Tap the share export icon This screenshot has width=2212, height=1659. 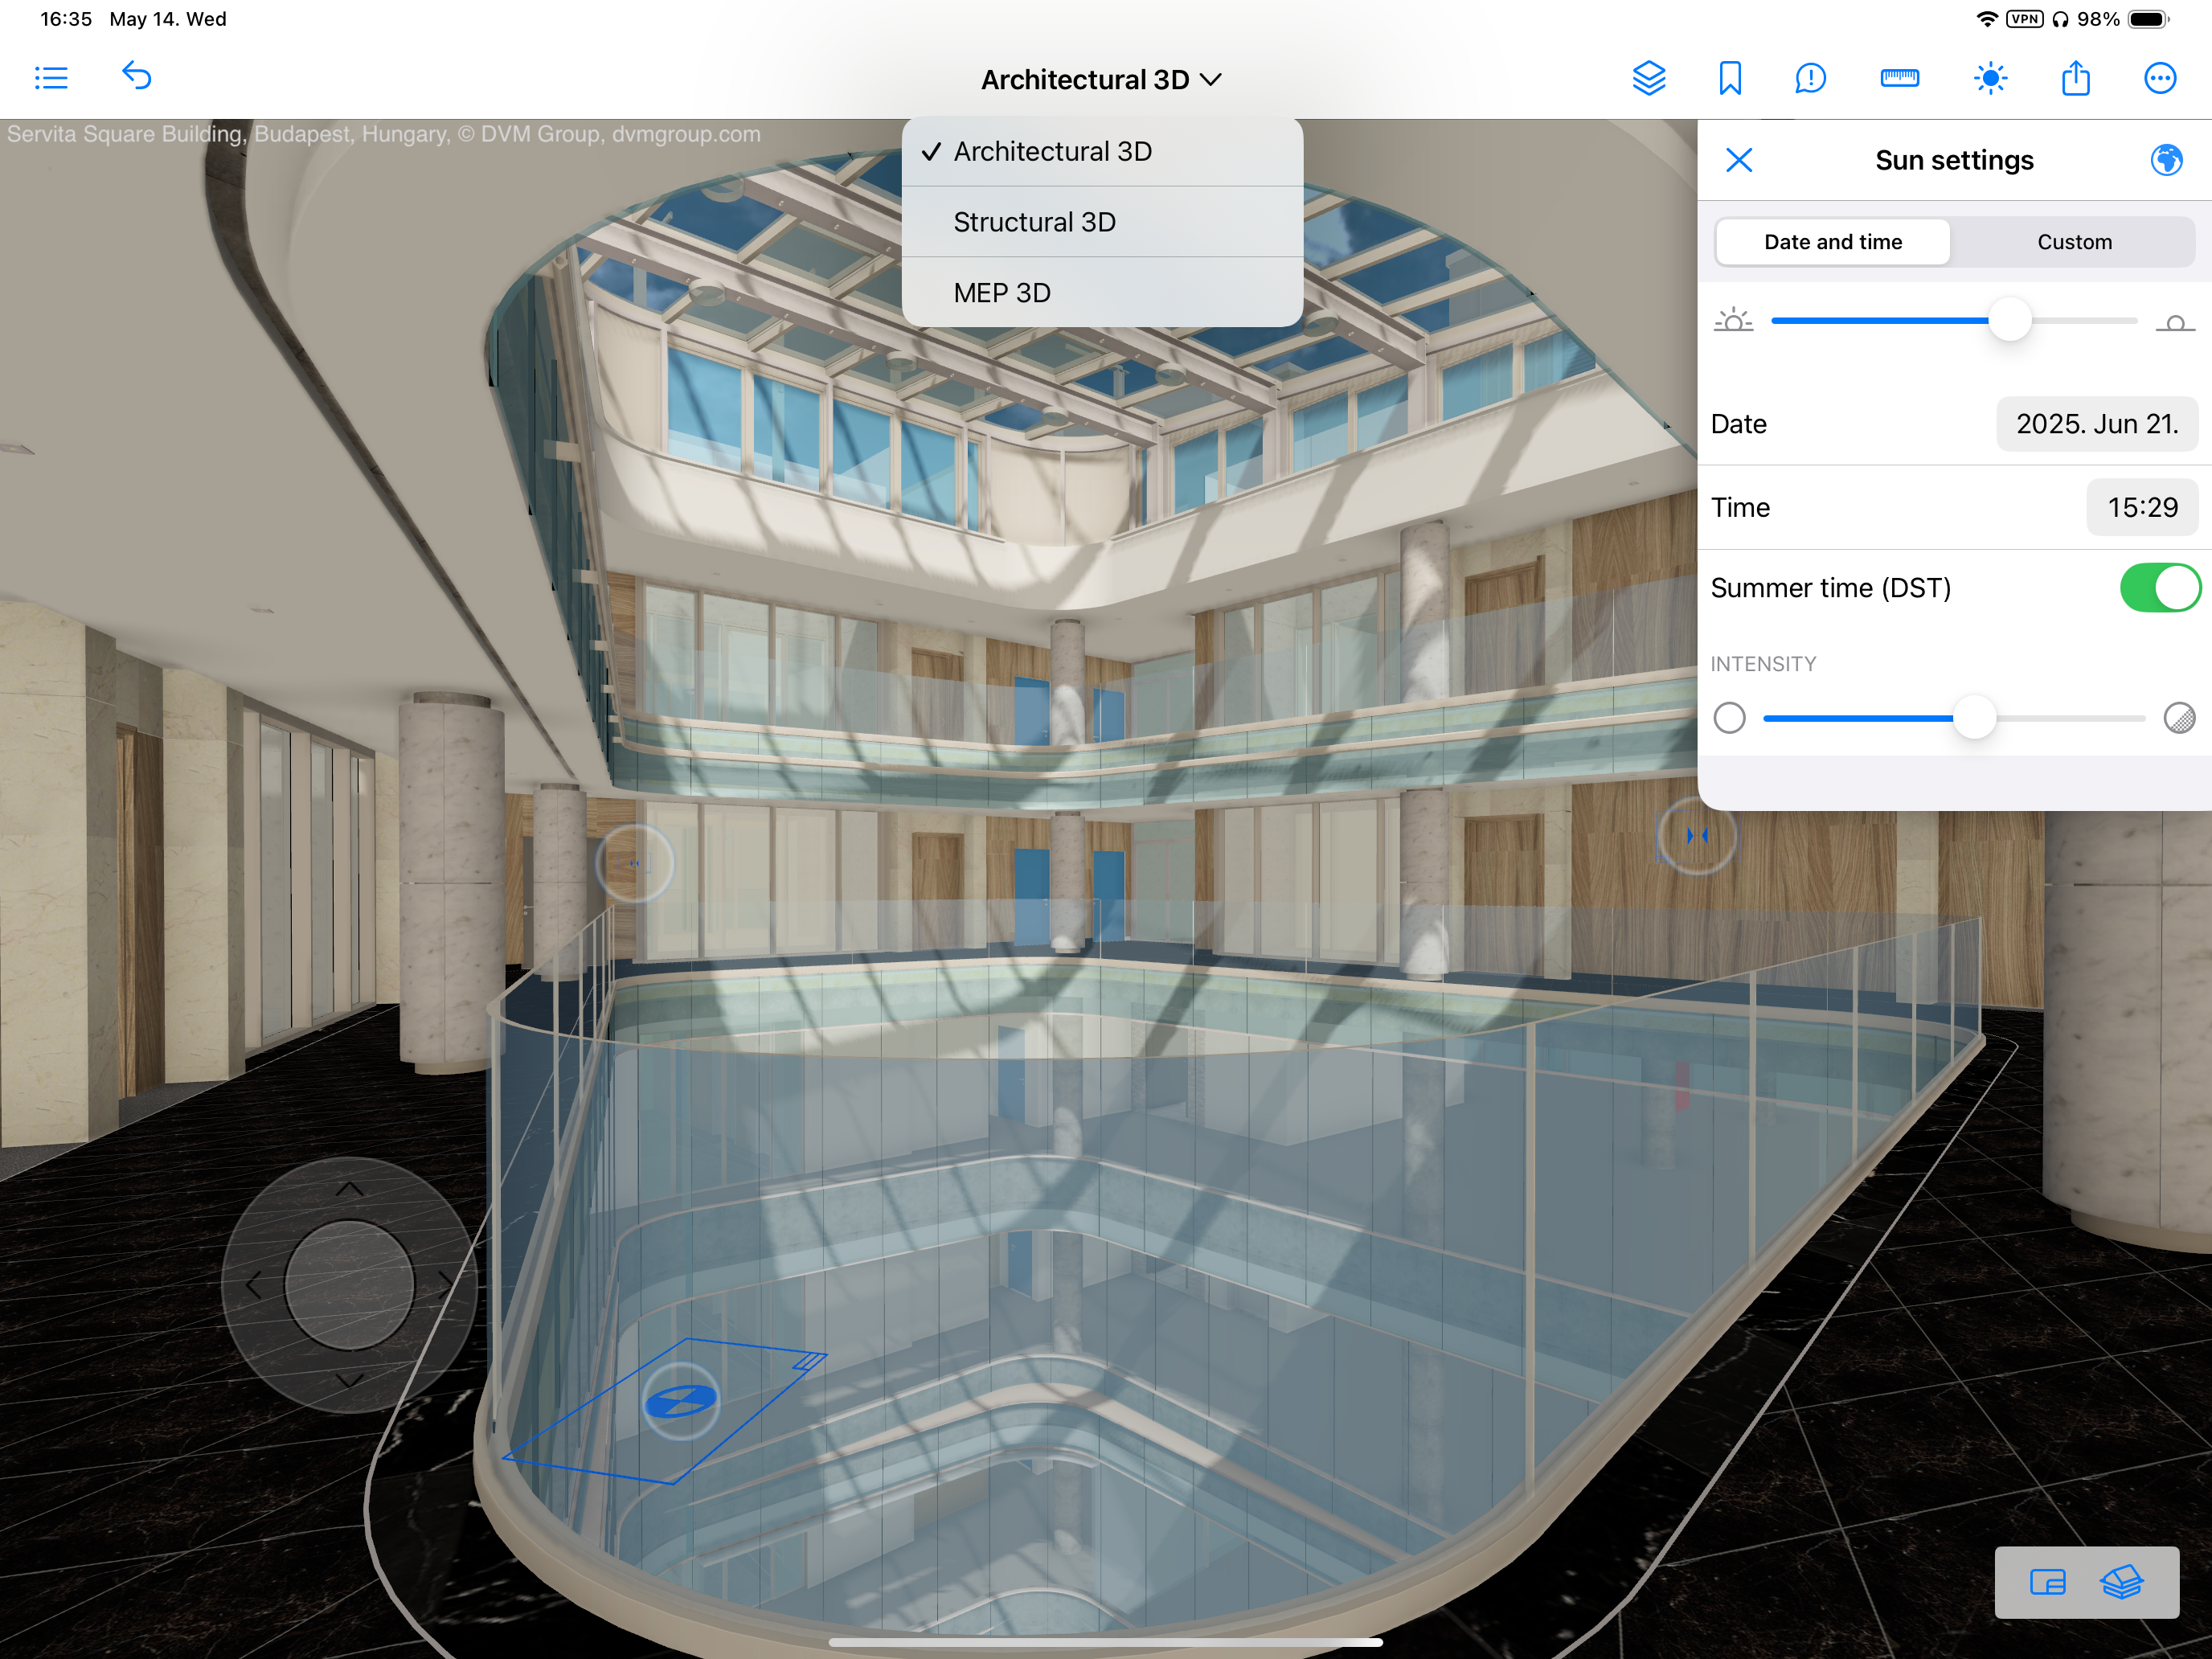coord(2075,78)
